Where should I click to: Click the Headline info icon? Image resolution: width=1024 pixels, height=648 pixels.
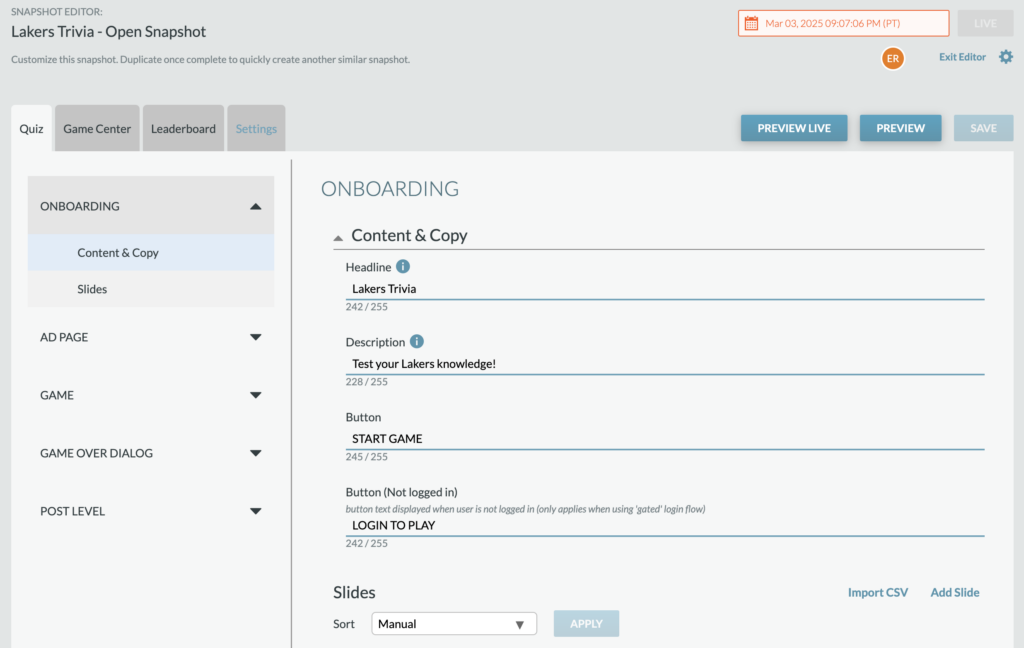[x=403, y=267]
